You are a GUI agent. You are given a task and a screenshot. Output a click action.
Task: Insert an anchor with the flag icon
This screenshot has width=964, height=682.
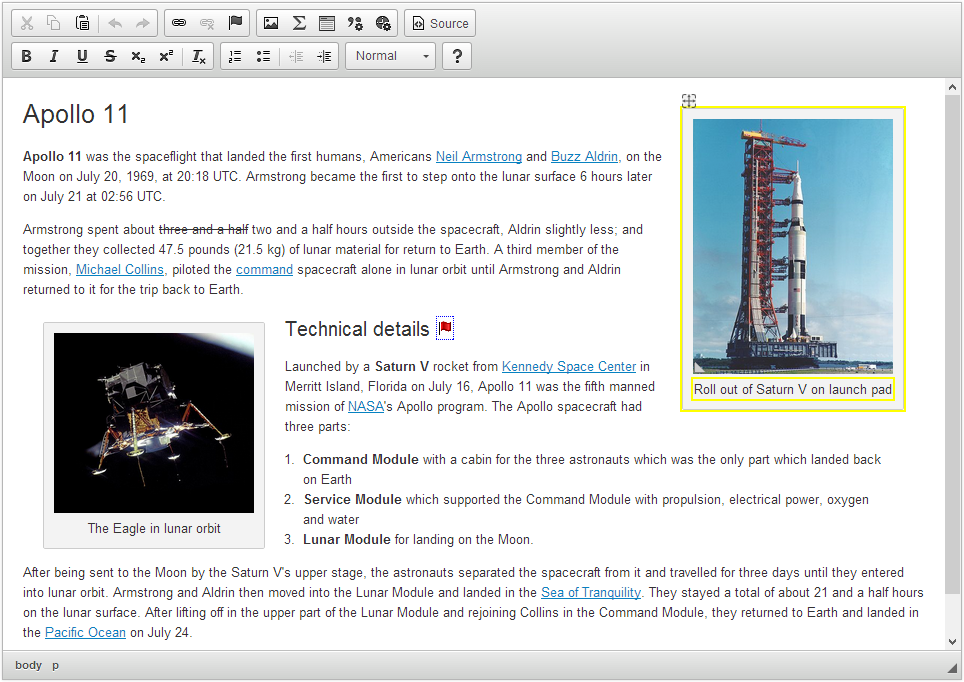click(x=235, y=23)
